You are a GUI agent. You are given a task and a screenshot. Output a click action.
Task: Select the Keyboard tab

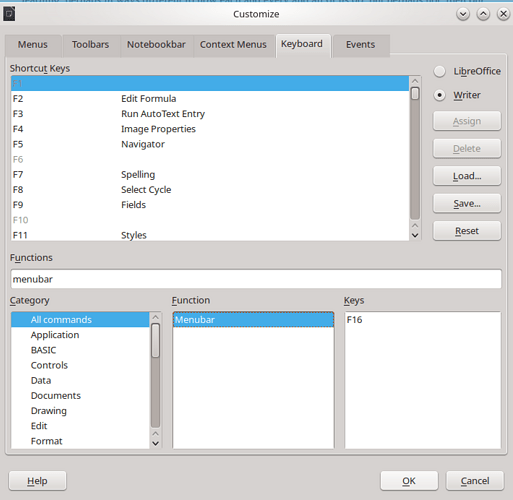pos(302,45)
